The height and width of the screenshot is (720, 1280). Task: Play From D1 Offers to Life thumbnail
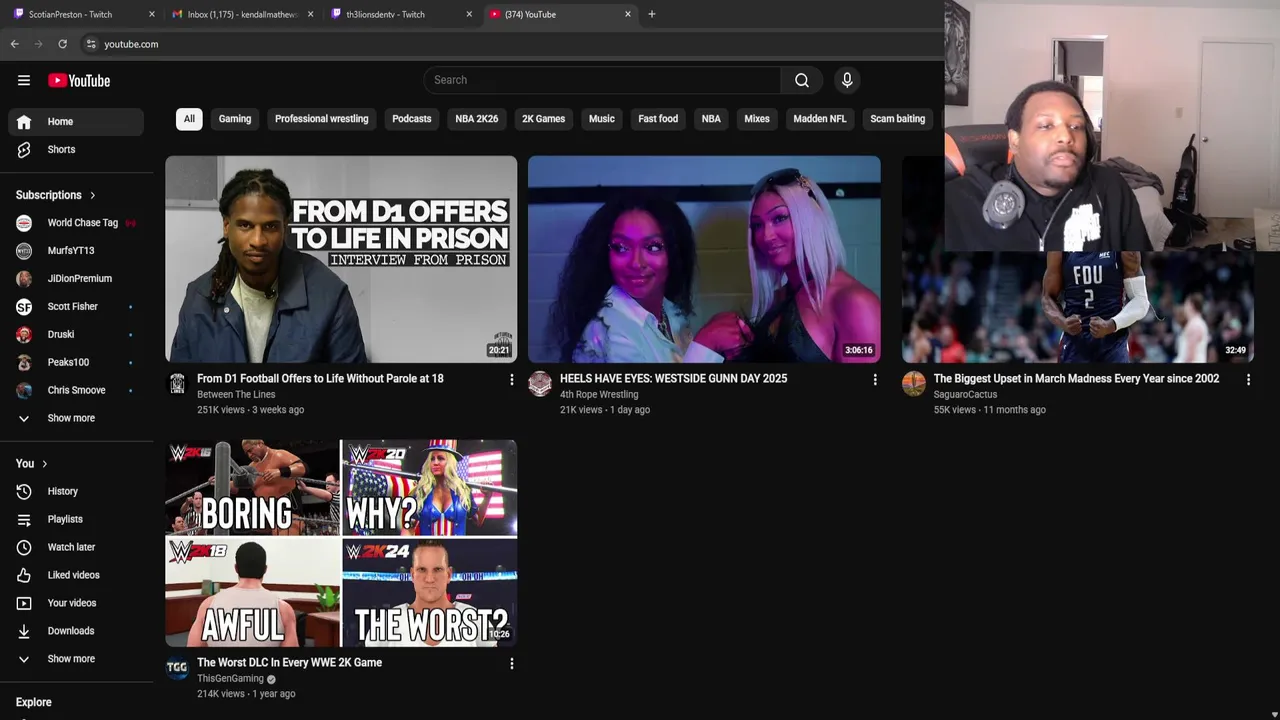(341, 259)
